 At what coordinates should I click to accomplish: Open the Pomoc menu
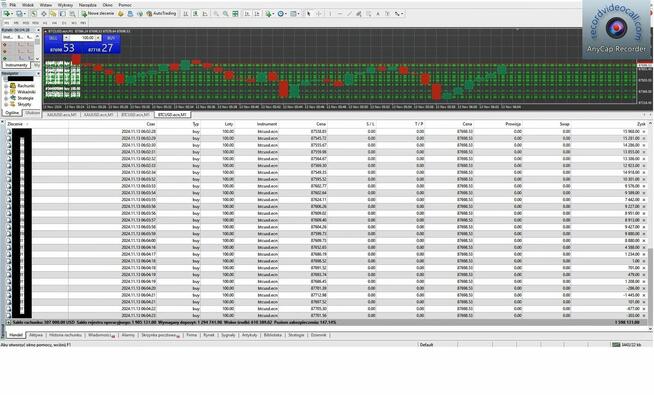125,5
